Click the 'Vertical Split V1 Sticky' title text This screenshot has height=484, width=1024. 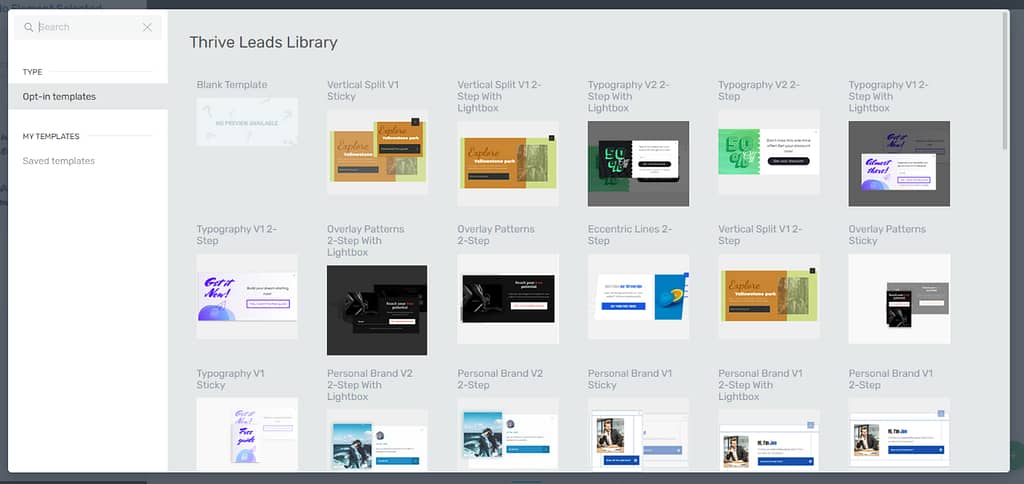tap(363, 91)
